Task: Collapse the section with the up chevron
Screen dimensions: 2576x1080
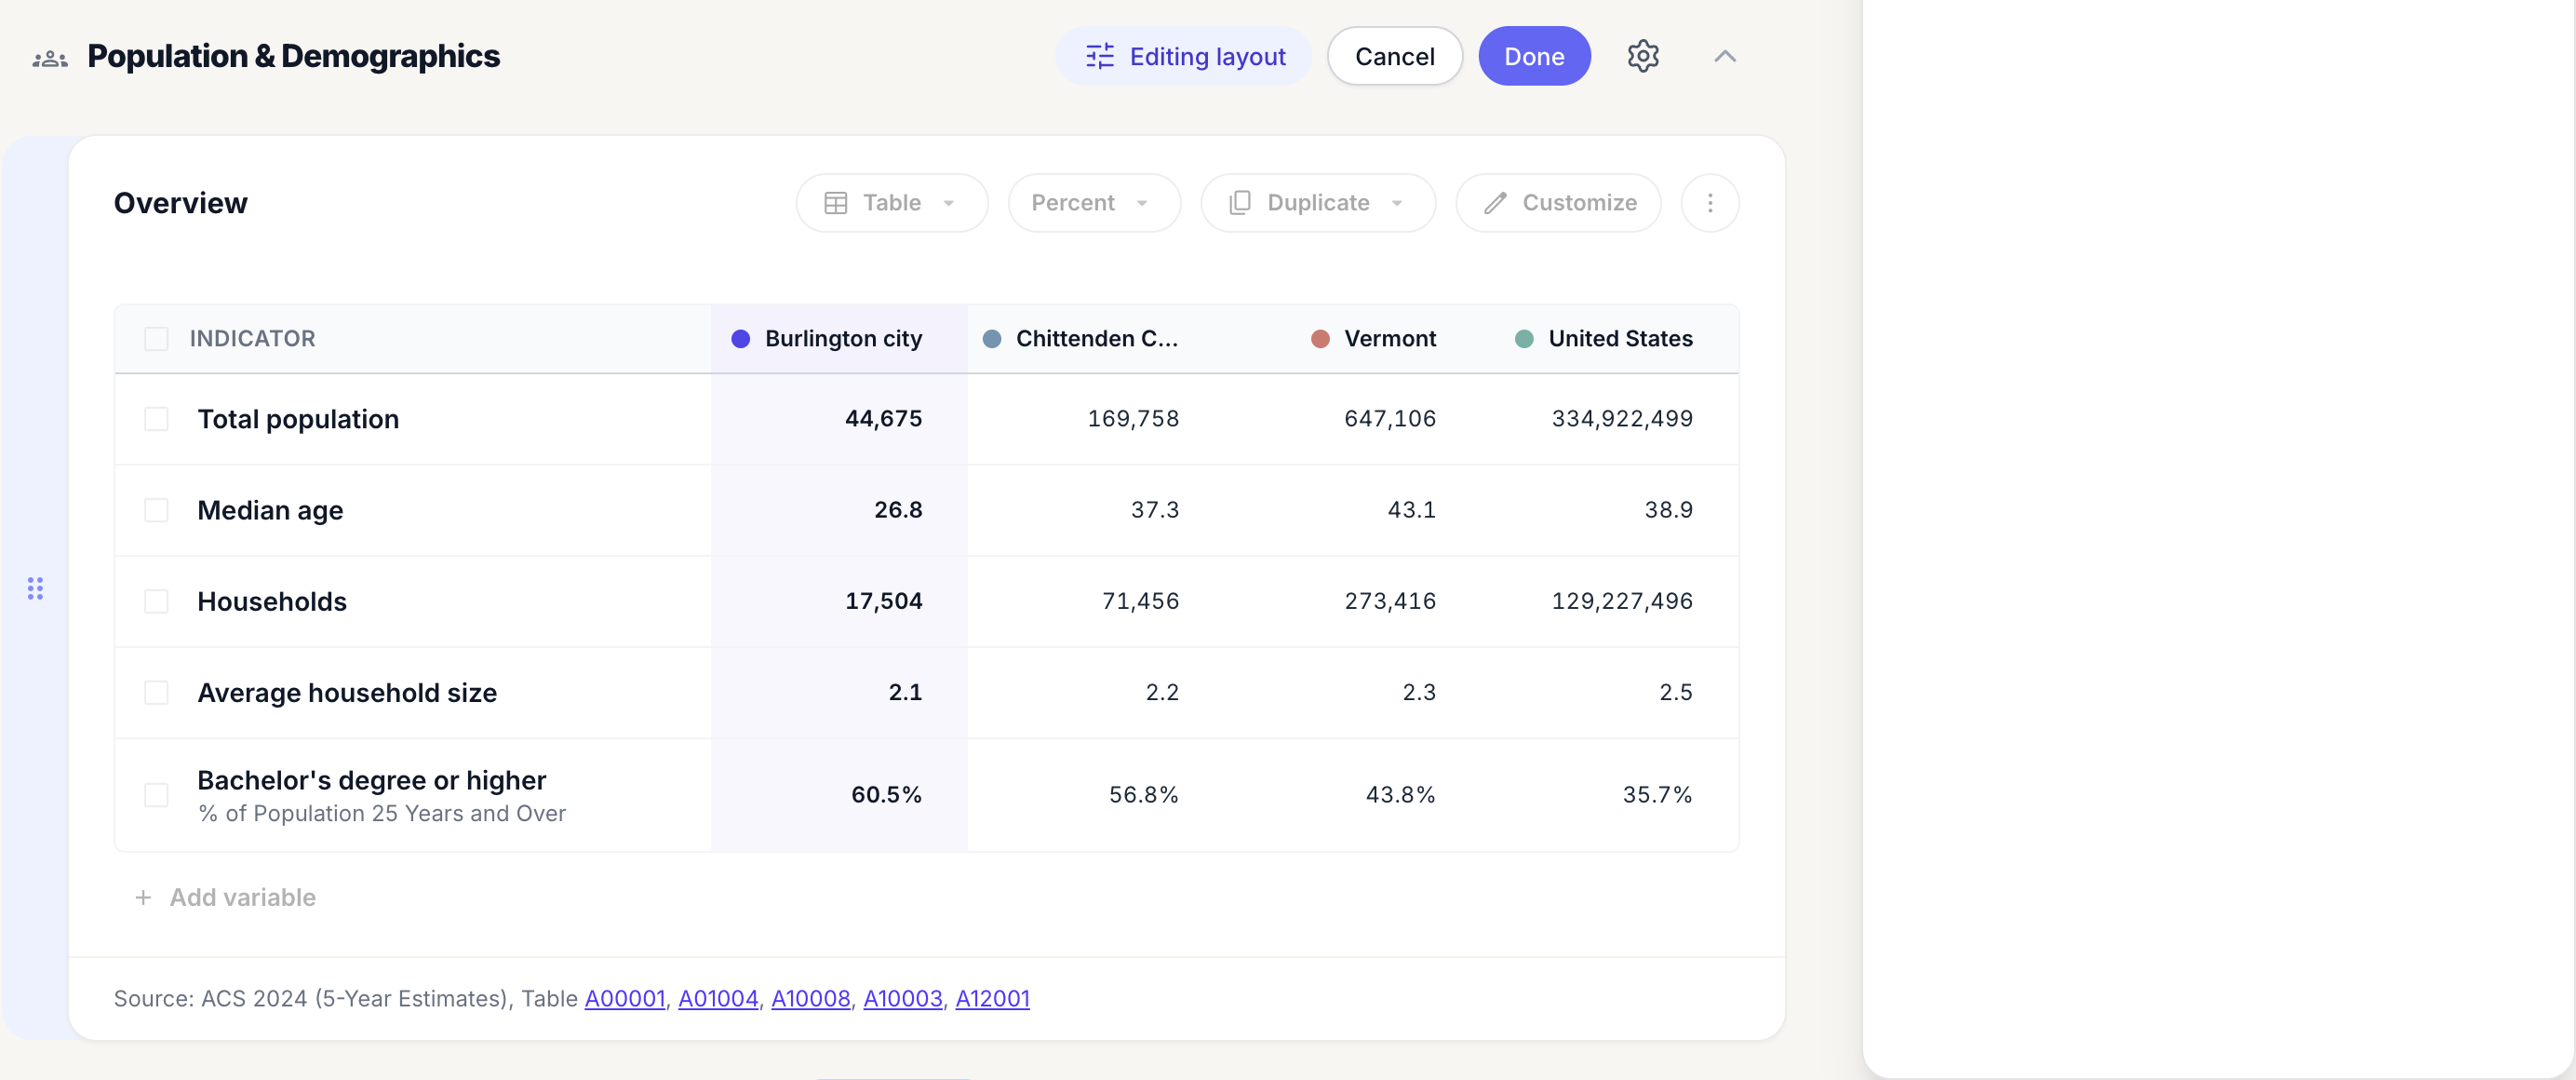Action: coord(1724,56)
